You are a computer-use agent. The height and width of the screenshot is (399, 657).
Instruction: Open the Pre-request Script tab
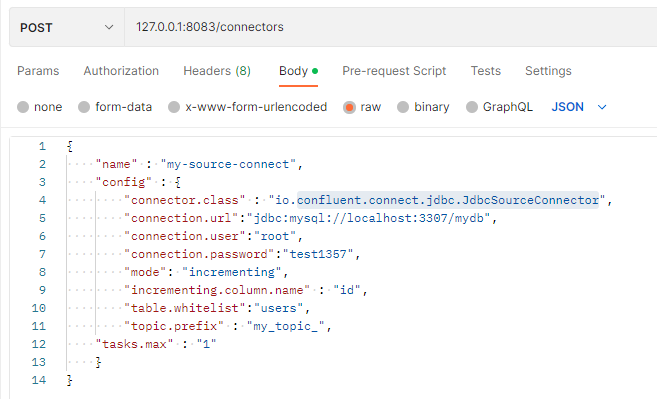click(x=394, y=71)
